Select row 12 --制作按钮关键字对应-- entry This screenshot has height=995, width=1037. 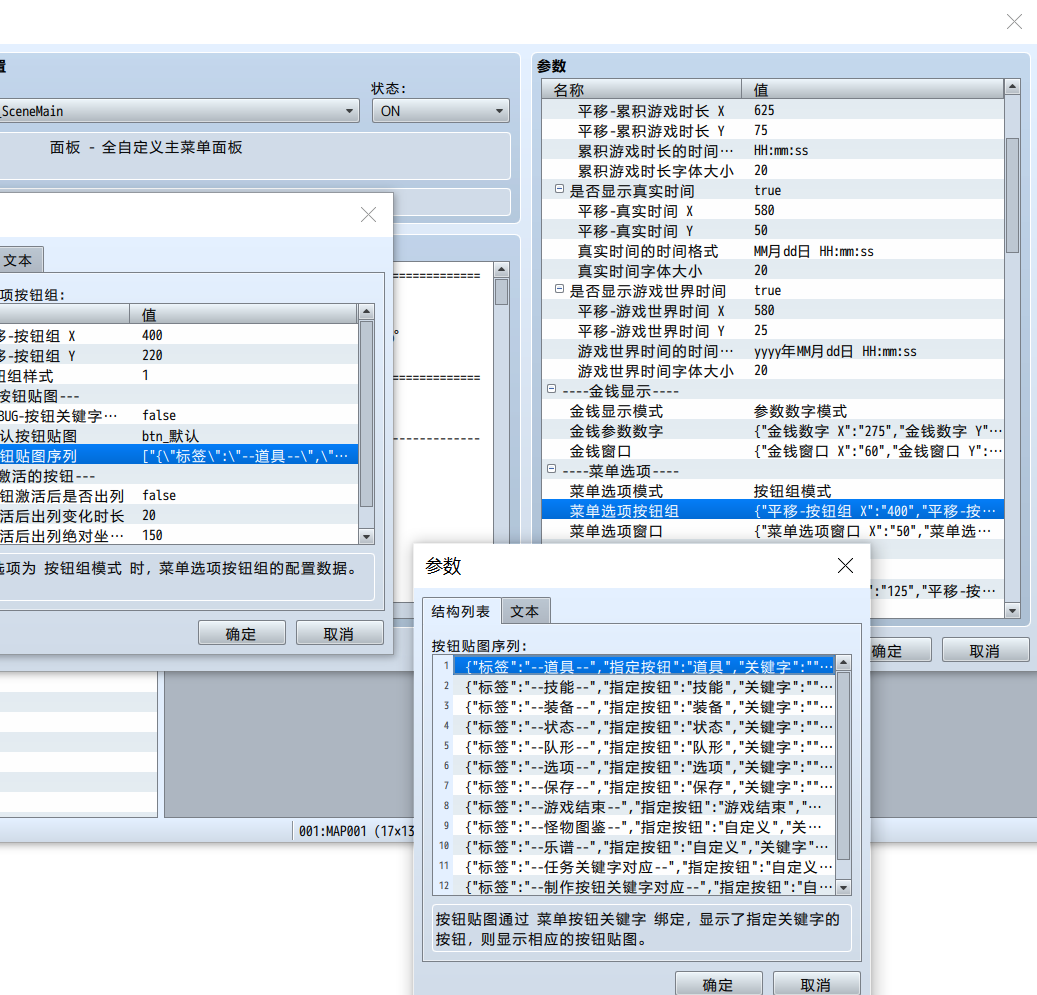643,887
